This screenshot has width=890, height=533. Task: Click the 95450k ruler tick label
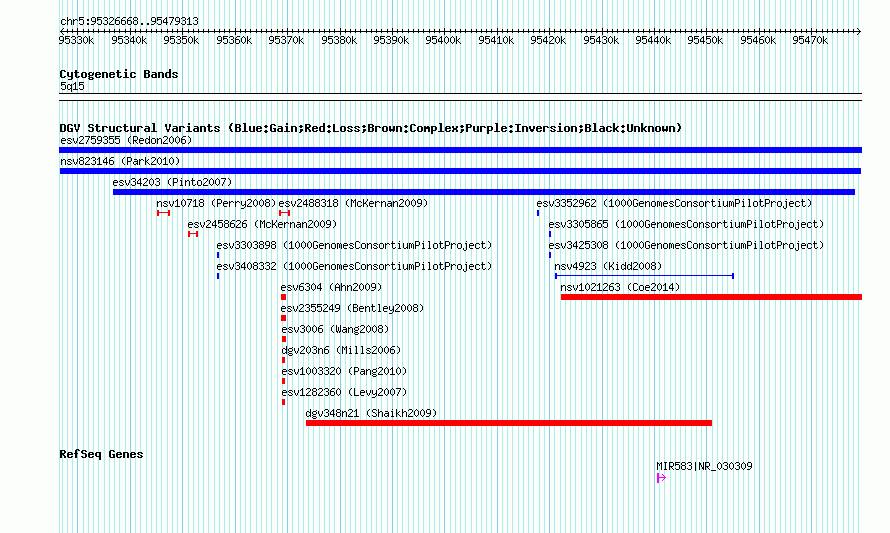tap(706, 40)
